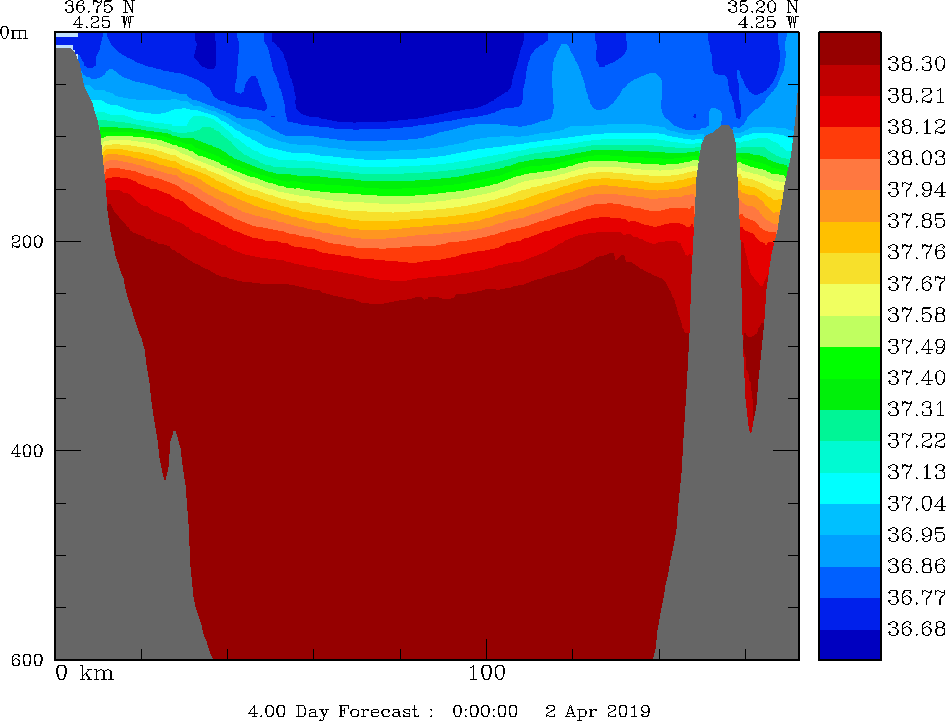Select the 36.77 scale label

(x=916, y=597)
